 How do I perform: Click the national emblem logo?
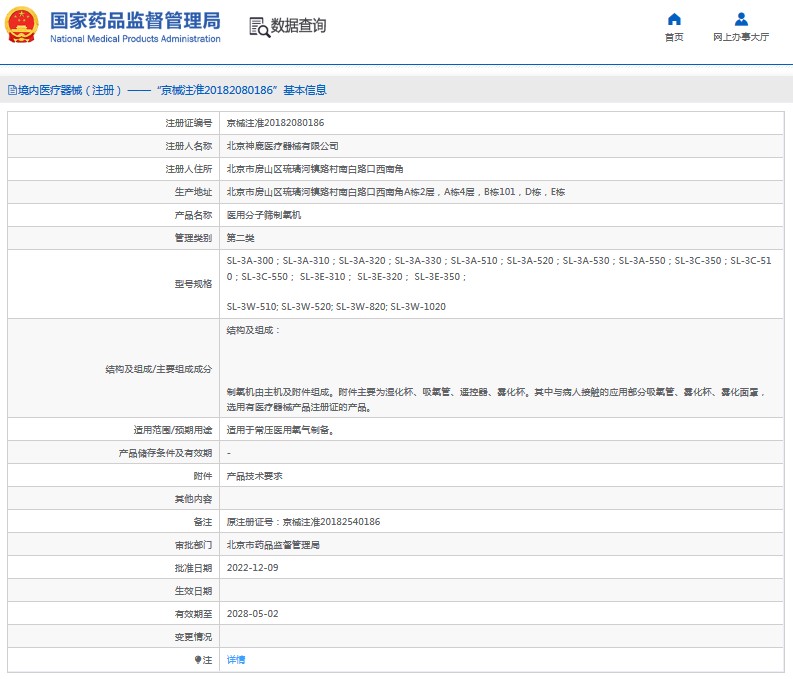tap(23, 25)
